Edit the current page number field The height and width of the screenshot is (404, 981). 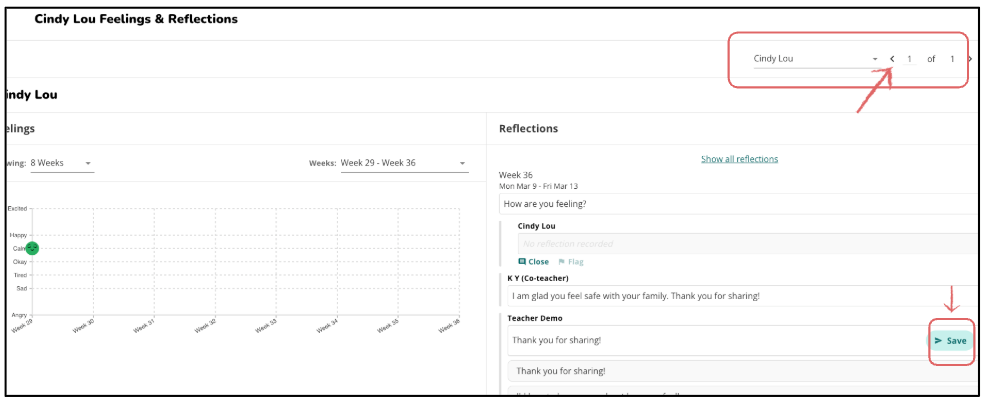coord(910,59)
